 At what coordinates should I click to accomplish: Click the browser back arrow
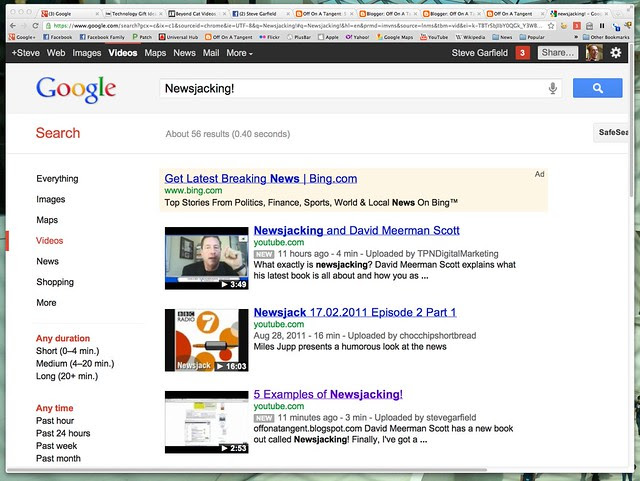pyautogui.click(x=13, y=26)
